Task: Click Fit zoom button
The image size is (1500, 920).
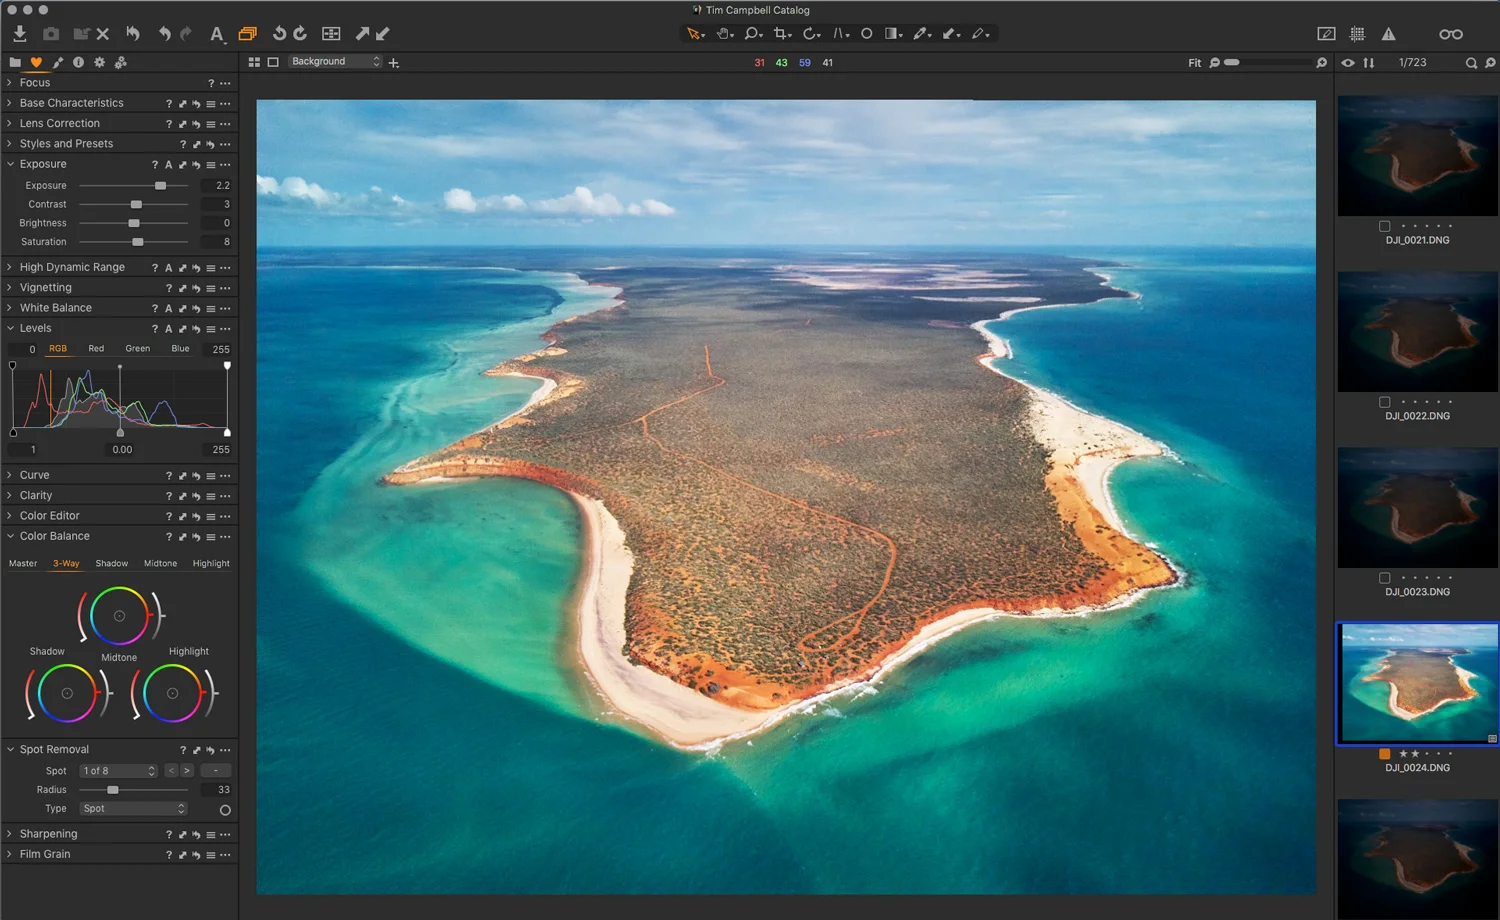Action: (x=1194, y=63)
